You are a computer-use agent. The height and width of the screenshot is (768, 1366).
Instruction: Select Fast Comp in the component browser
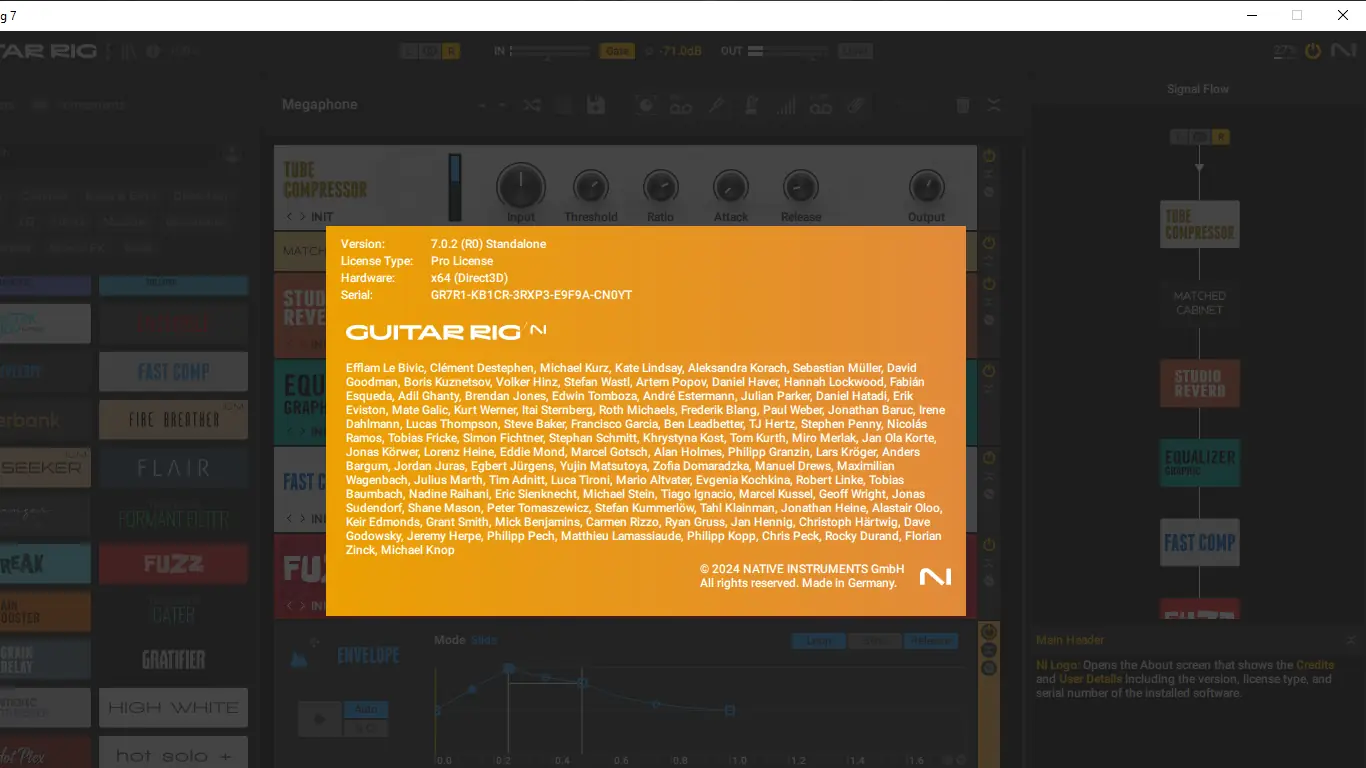[x=173, y=372]
